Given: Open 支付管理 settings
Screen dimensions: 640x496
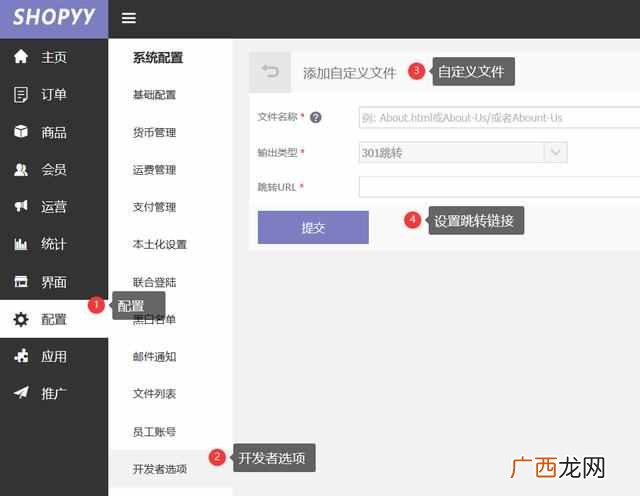Looking at the screenshot, I should (154, 207).
